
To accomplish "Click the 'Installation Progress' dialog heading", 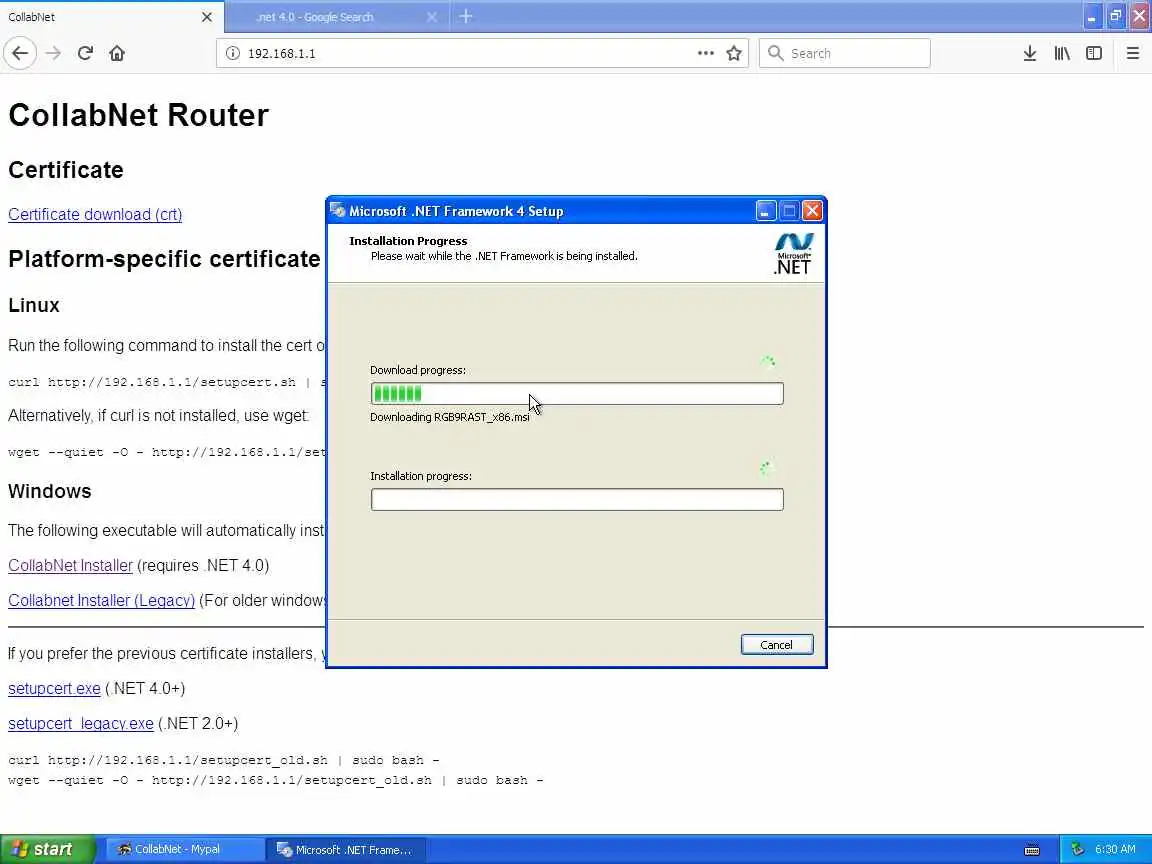I will [x=408, y=241].
